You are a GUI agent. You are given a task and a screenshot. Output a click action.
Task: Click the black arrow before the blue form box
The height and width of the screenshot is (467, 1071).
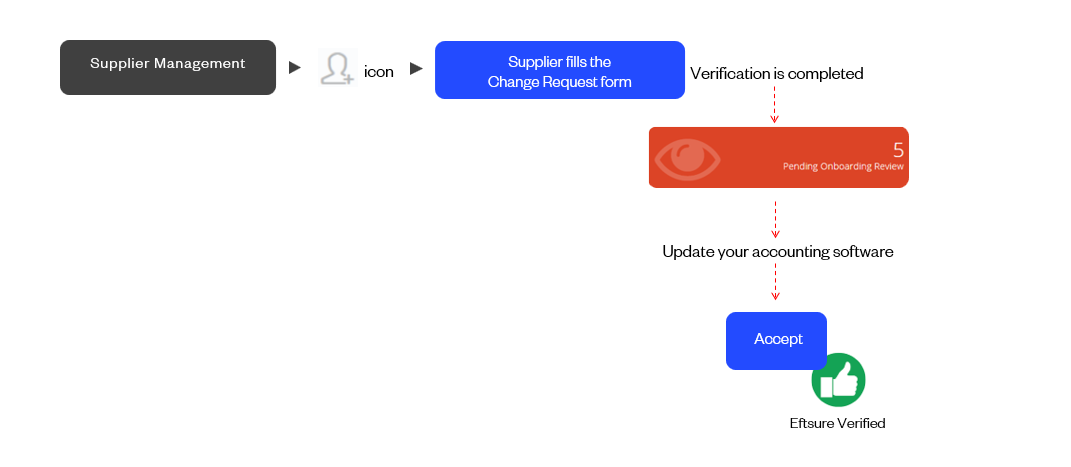tap(416, 68)
